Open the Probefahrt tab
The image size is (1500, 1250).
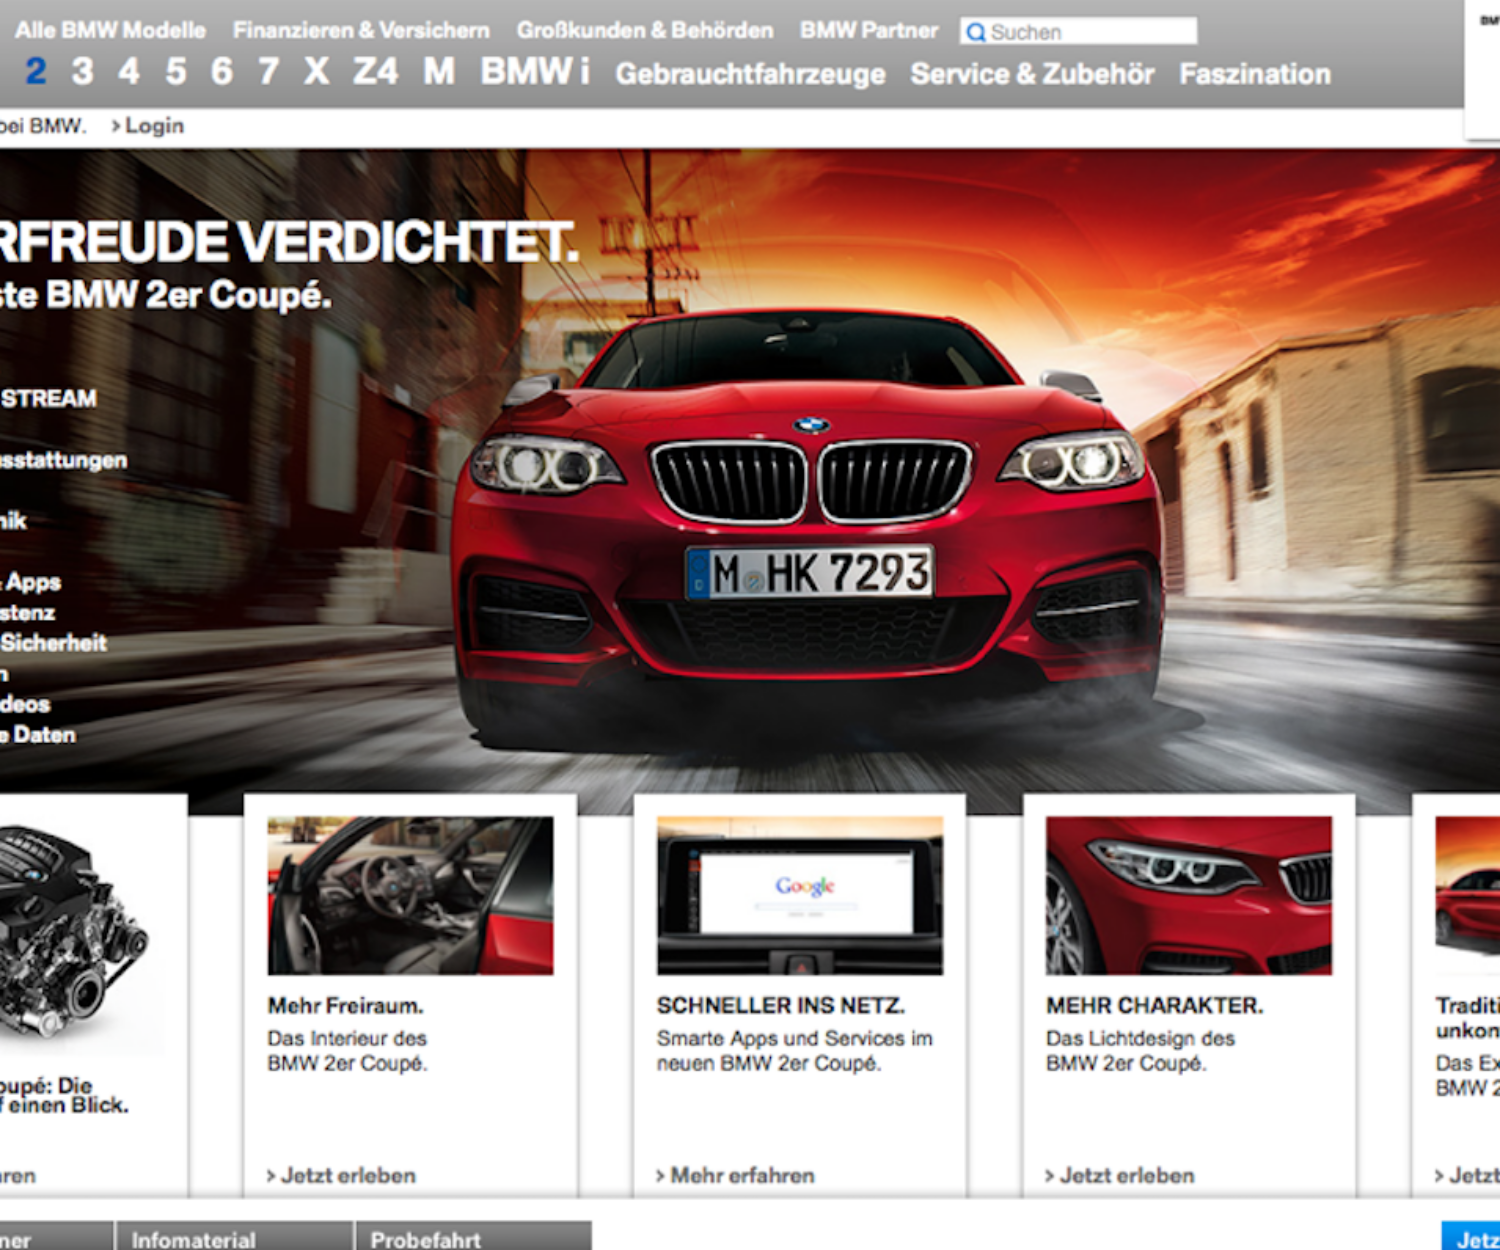point(426,1240)
